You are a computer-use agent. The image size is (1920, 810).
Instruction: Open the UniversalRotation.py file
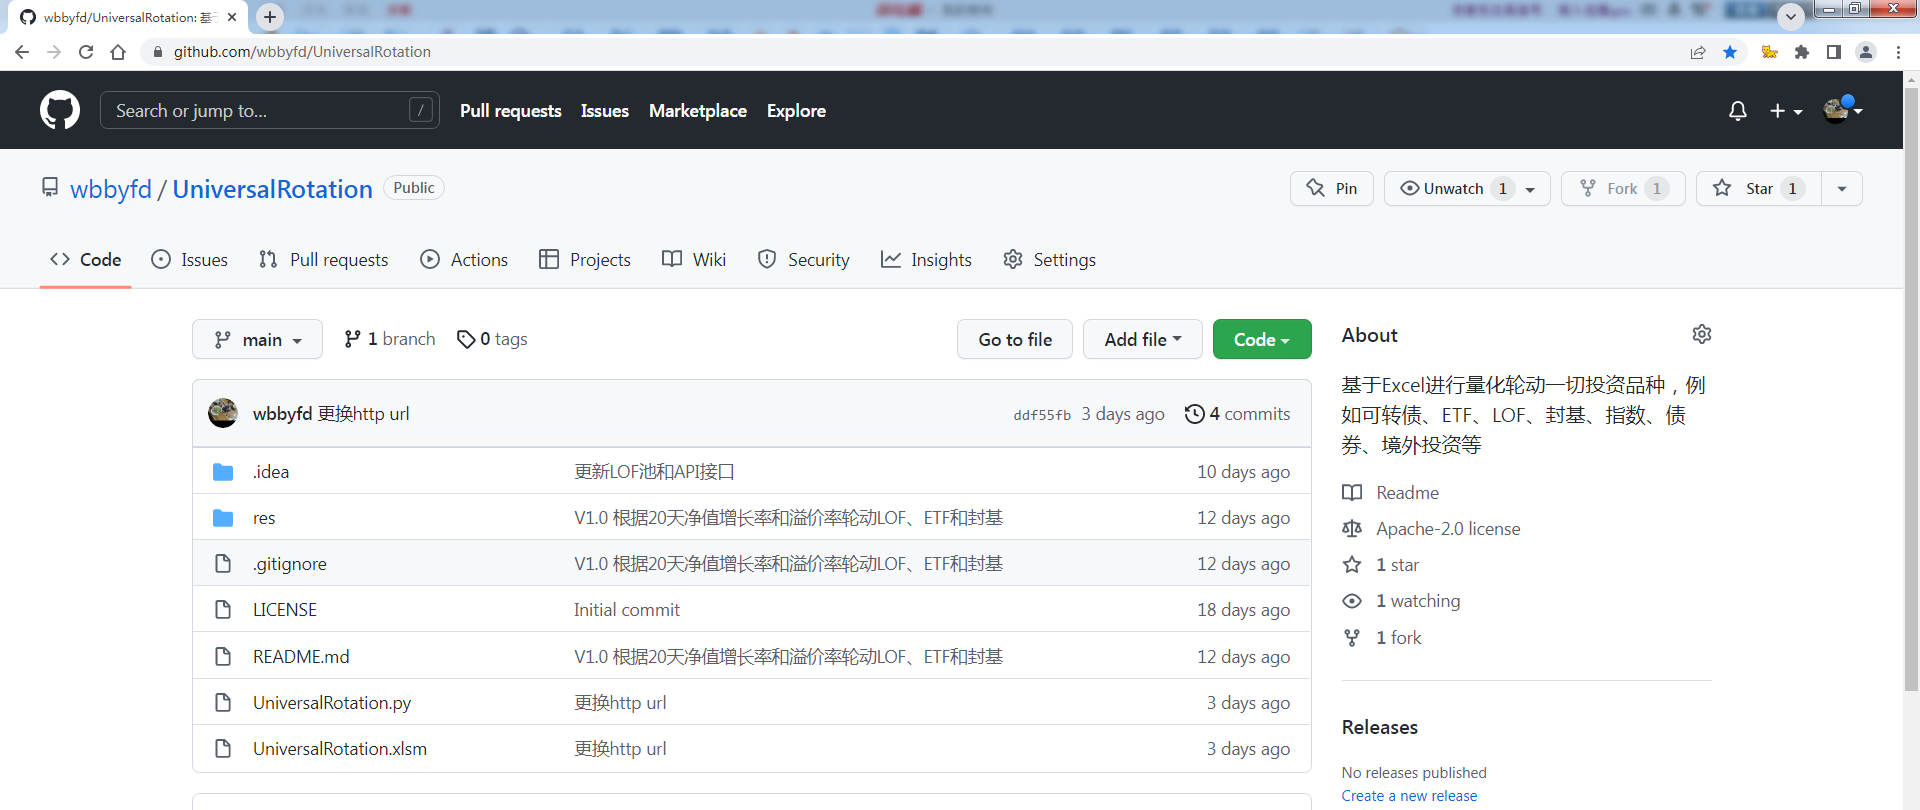pyautogui.click(x=332, y=703)
